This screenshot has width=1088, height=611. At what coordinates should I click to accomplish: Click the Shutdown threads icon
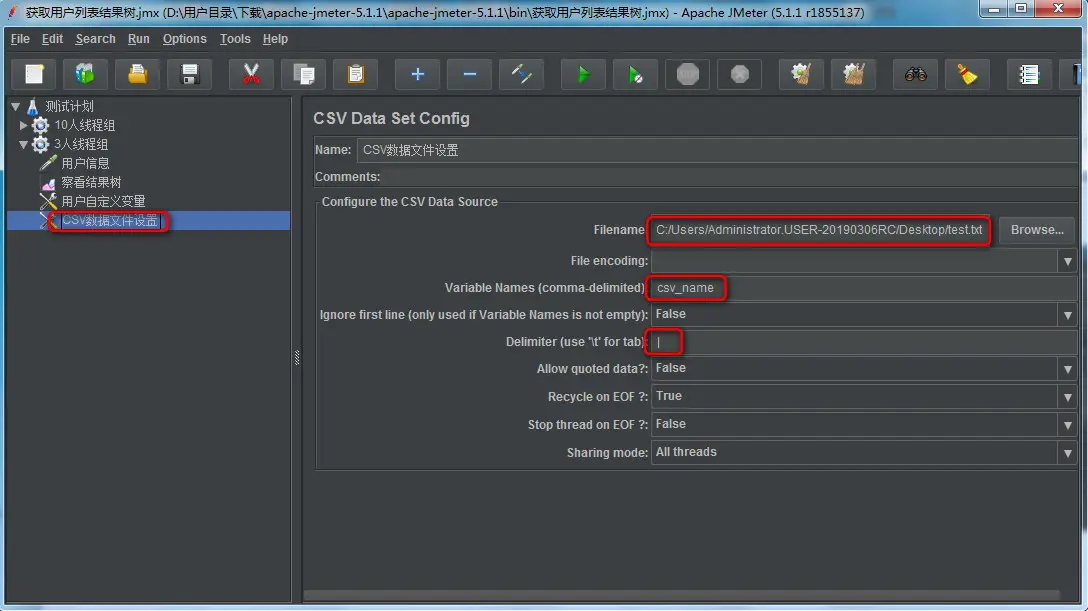pos(740,74)
